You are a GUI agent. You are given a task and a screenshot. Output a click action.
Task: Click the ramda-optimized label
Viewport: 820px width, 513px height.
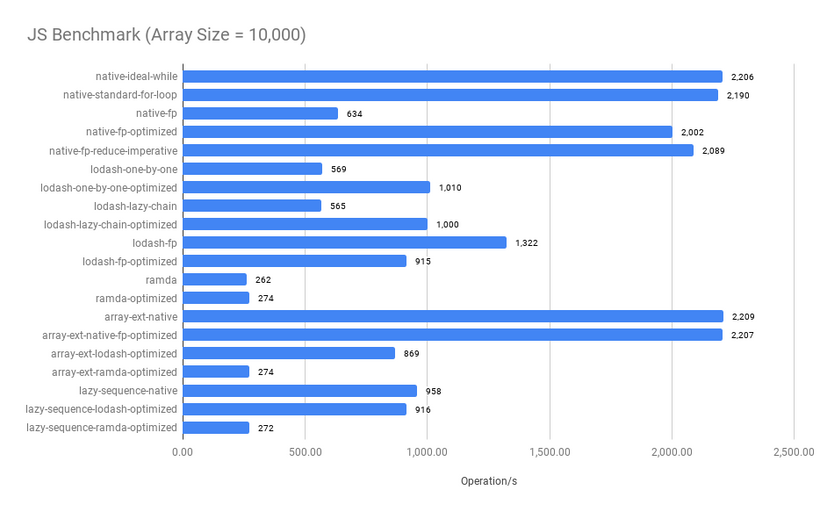pyautogui.click(x=136, y=298)
